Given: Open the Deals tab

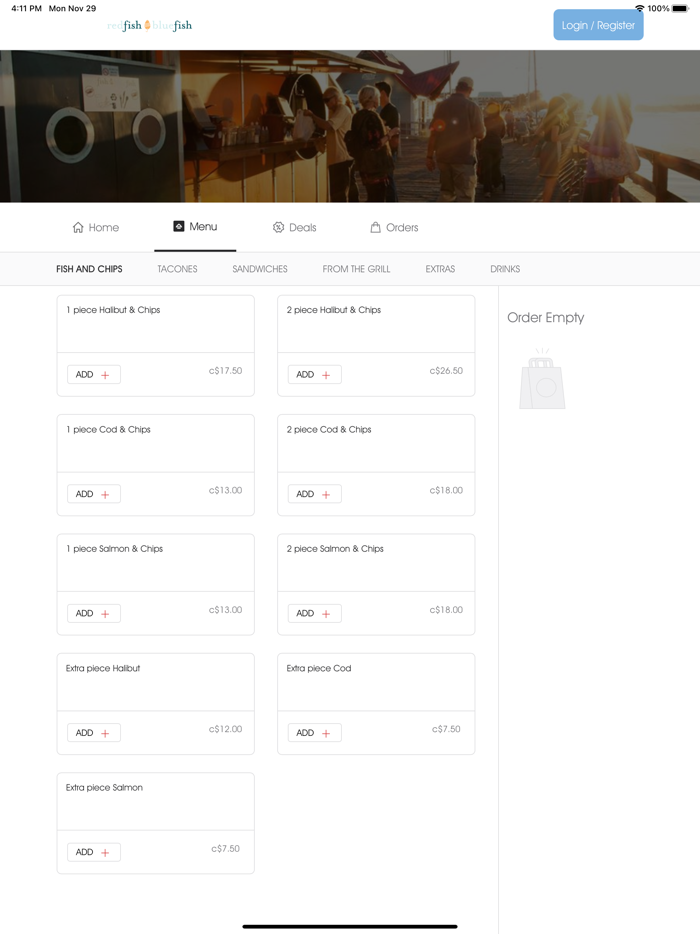Looking at the screenshot, I should click(x=294, y=228).
